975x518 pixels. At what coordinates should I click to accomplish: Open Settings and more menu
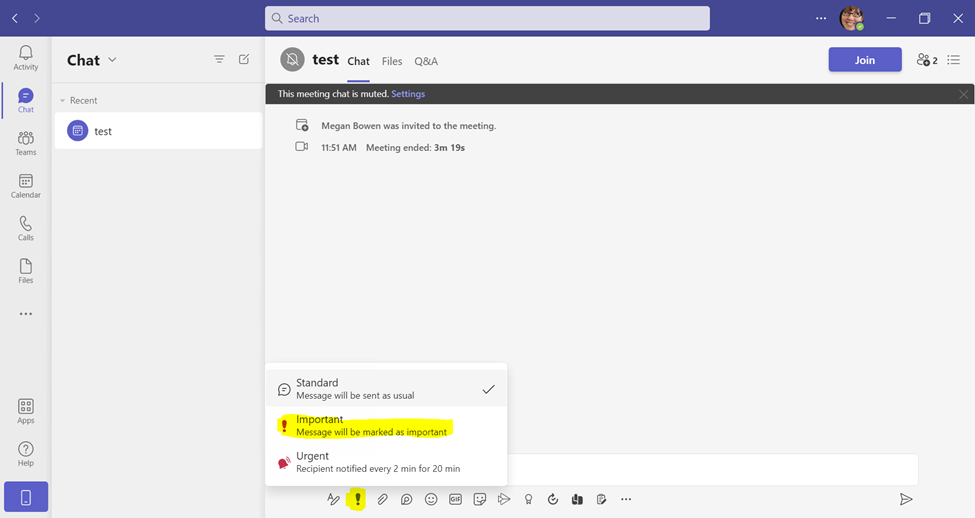pyautogui.click(x=821, y=18)
